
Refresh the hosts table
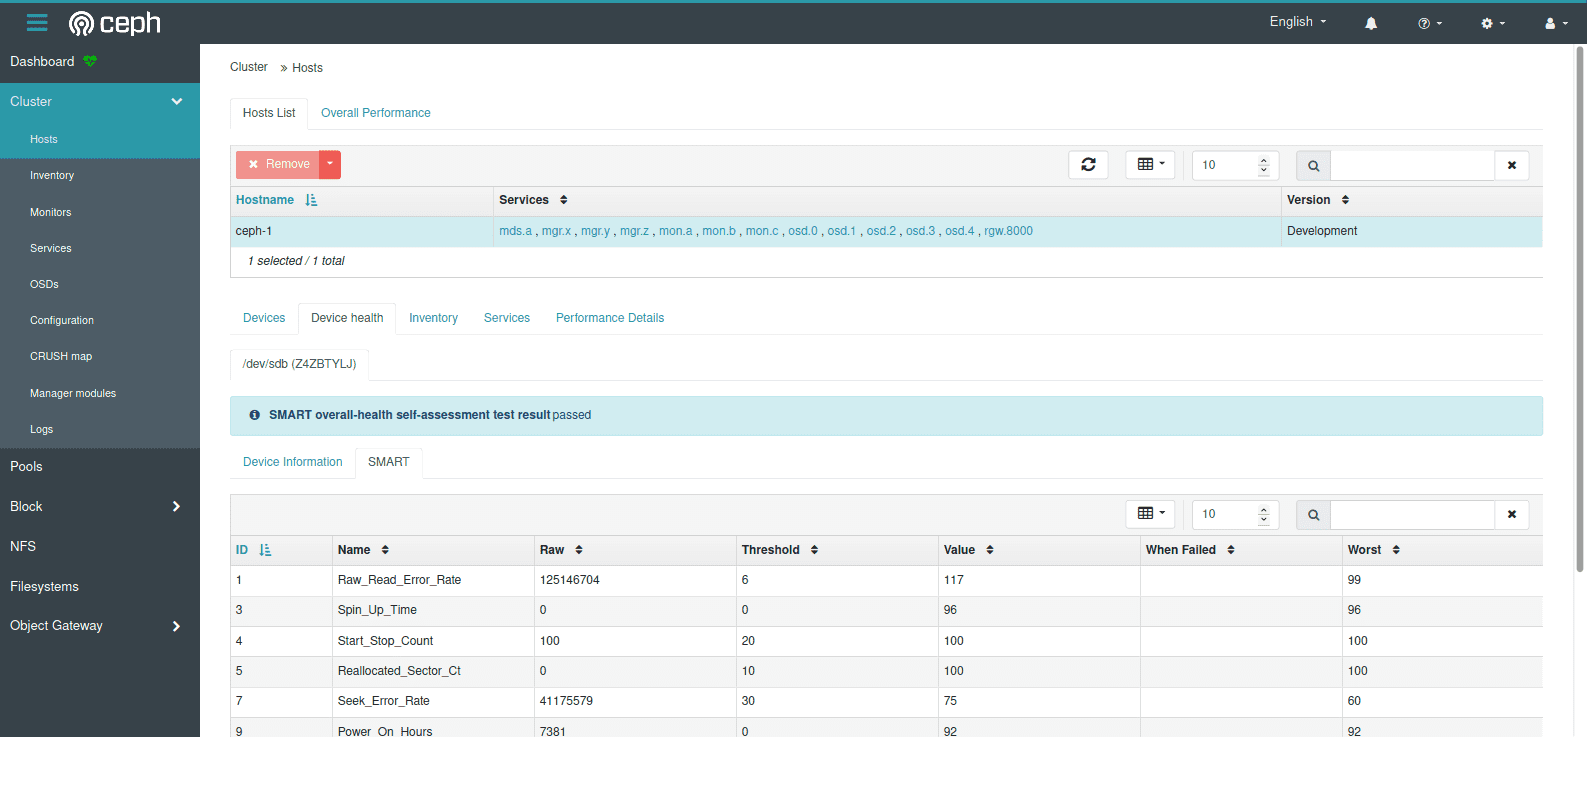point(1088,165)
